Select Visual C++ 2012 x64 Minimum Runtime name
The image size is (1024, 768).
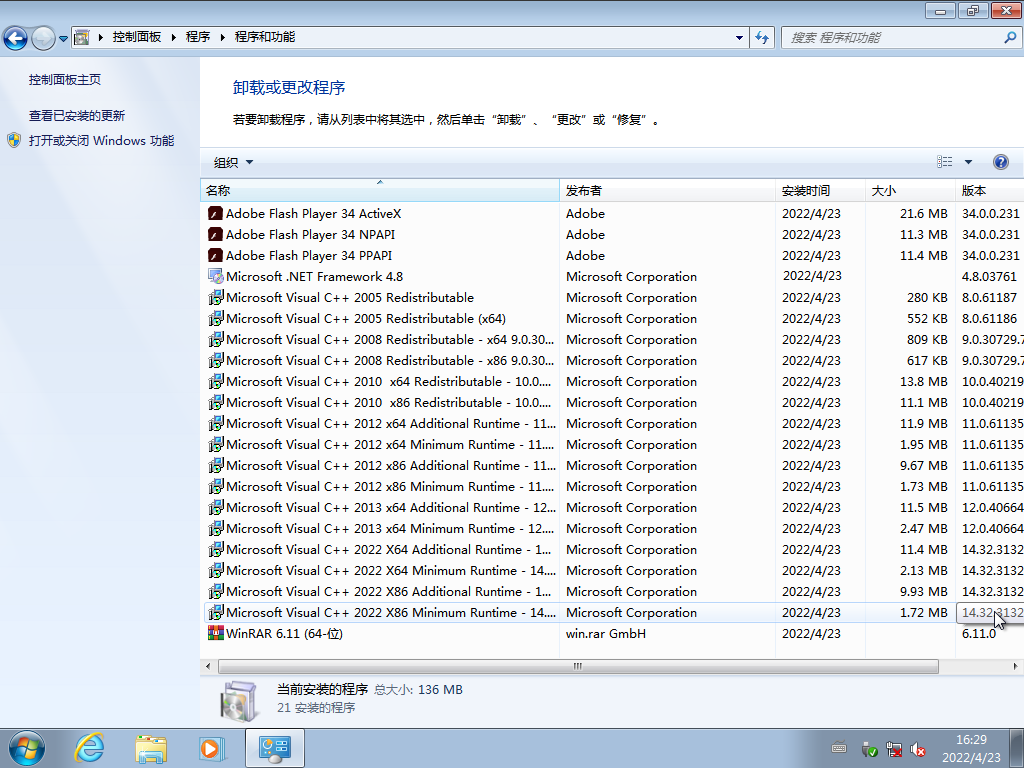coord(390,445)
